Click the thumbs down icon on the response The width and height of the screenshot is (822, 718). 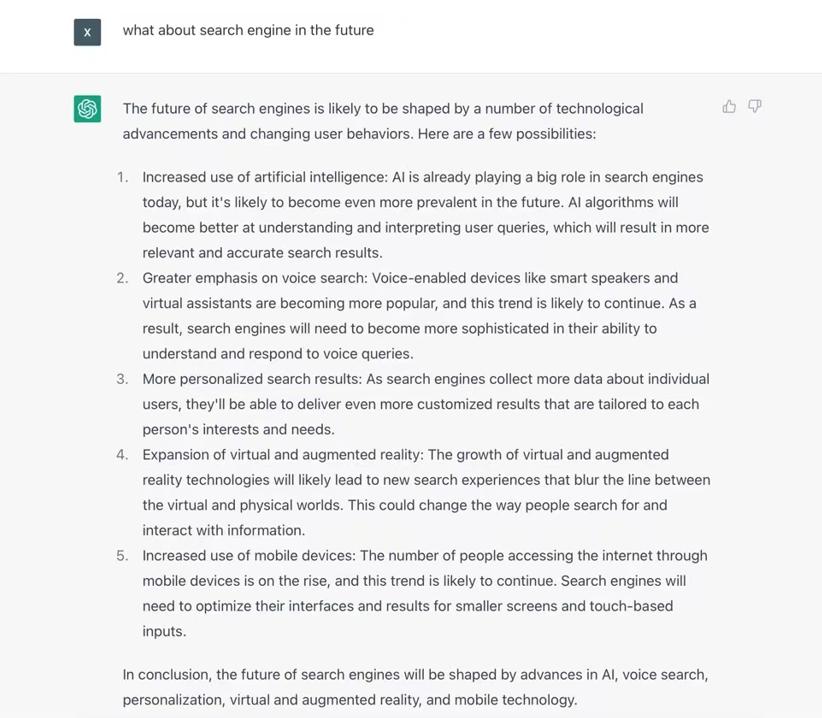pyautogui.click(x=755, y=107)
